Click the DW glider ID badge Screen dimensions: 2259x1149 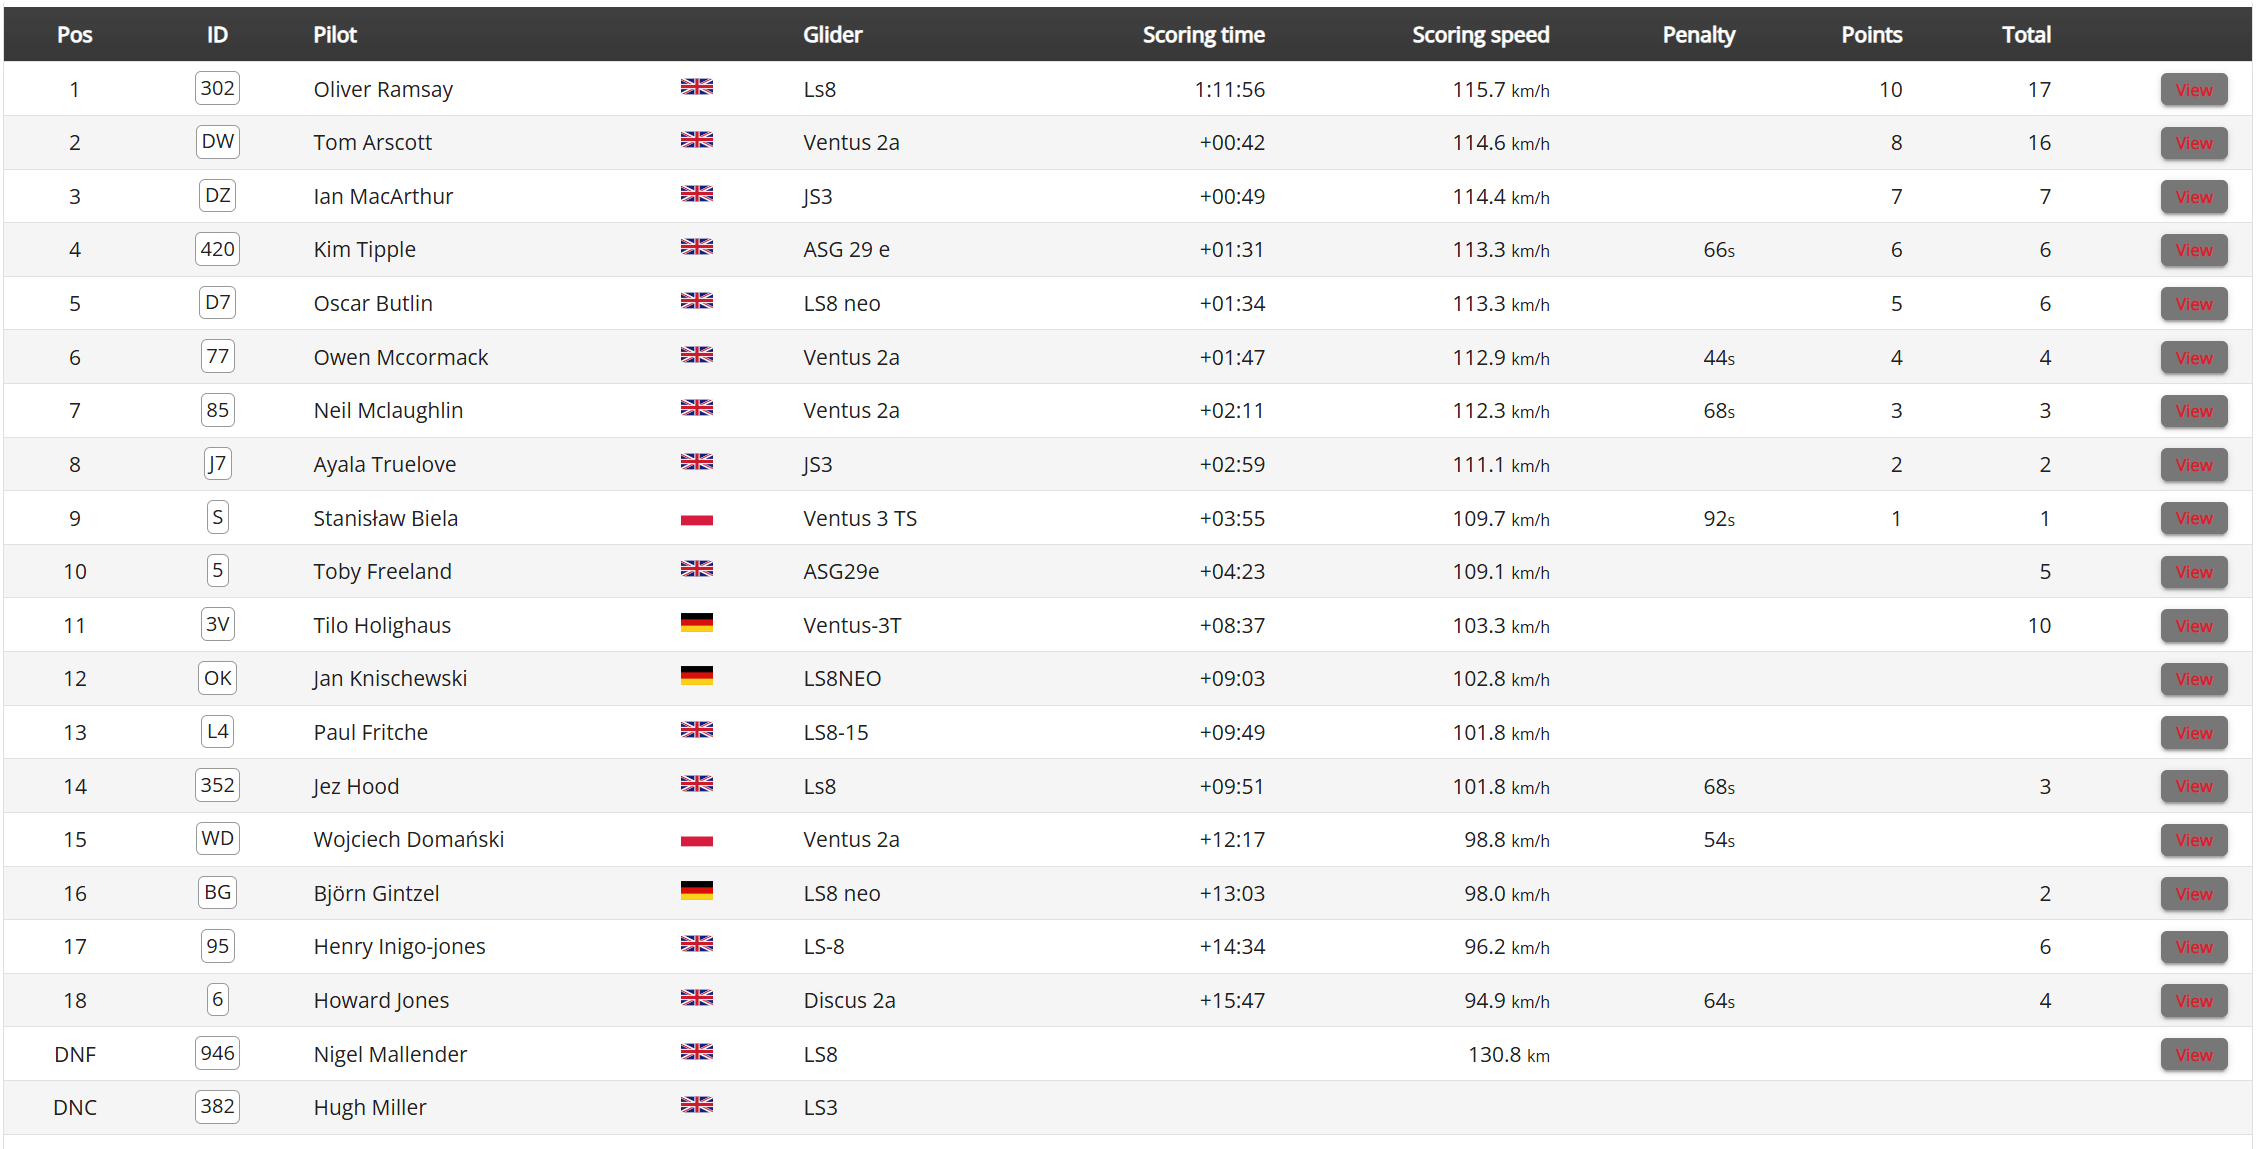217,142
